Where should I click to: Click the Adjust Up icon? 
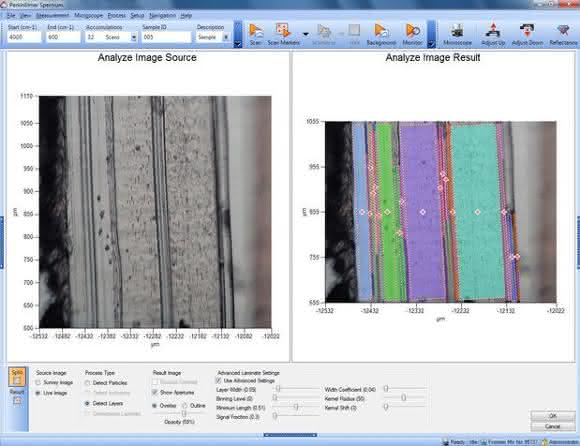tap(493, 31)
